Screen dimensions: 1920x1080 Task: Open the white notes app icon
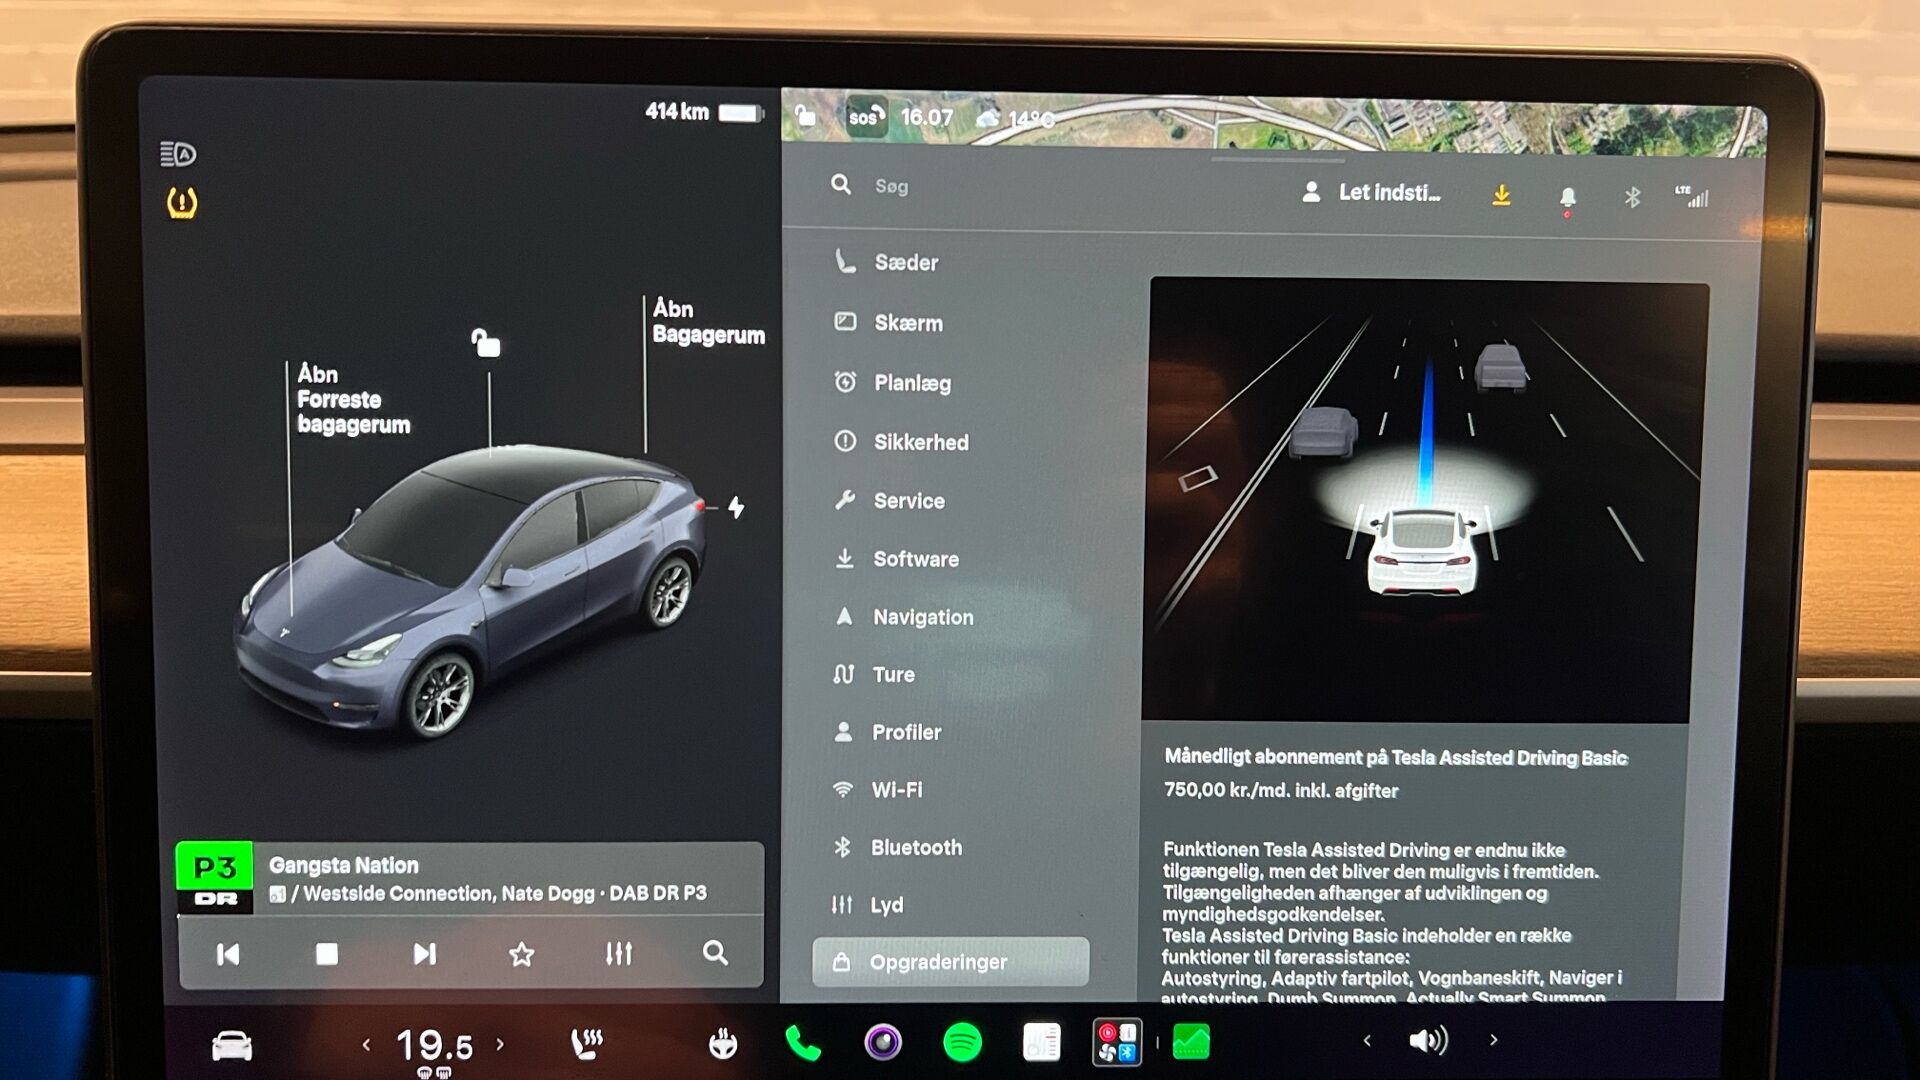tap(1041, 1042)
